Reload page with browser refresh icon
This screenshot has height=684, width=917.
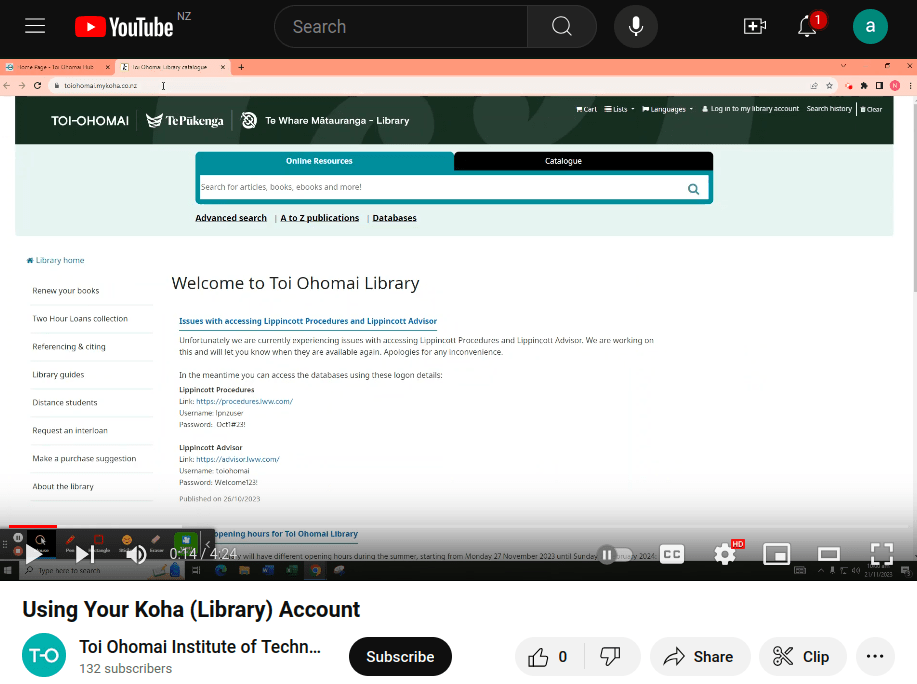click(37, 85)
